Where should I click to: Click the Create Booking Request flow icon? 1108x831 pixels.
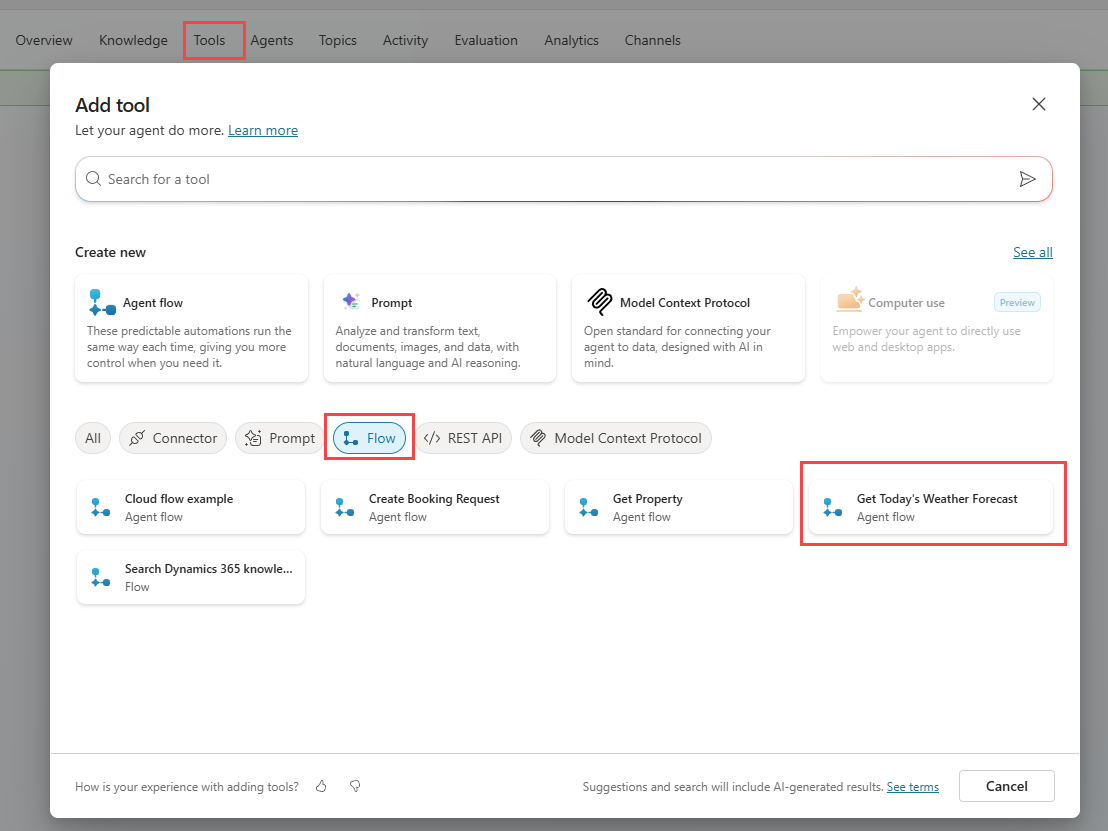pos(345,507)
